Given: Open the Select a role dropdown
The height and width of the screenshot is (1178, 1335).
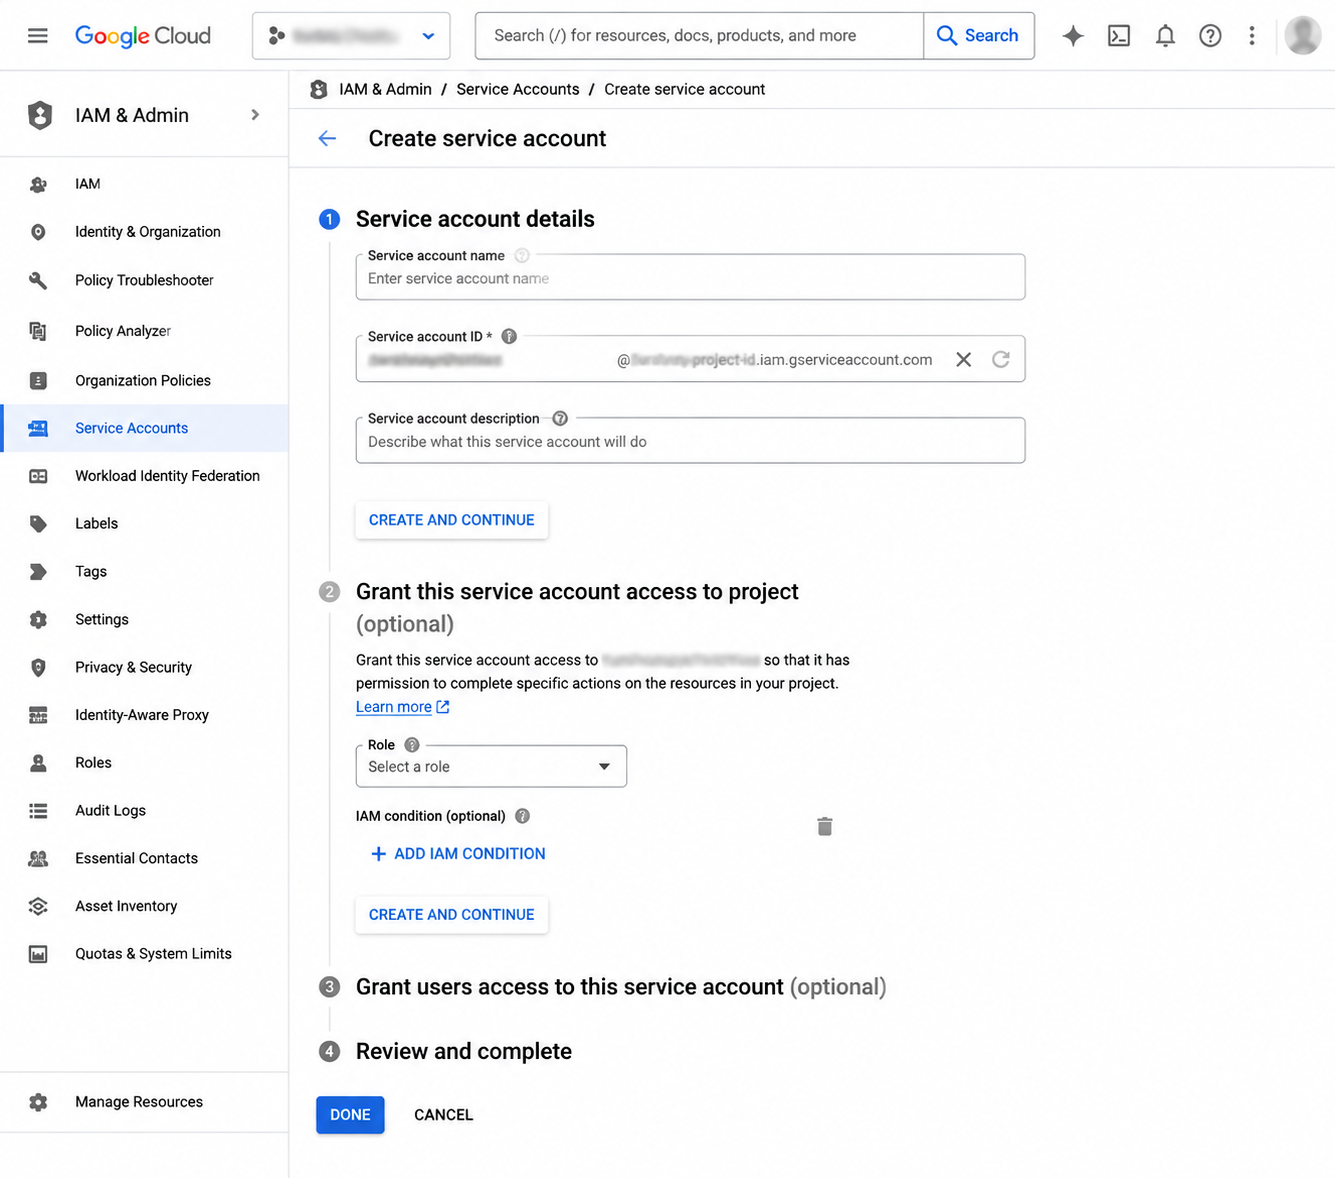Looking at the screenshot, I should (491, 767).
